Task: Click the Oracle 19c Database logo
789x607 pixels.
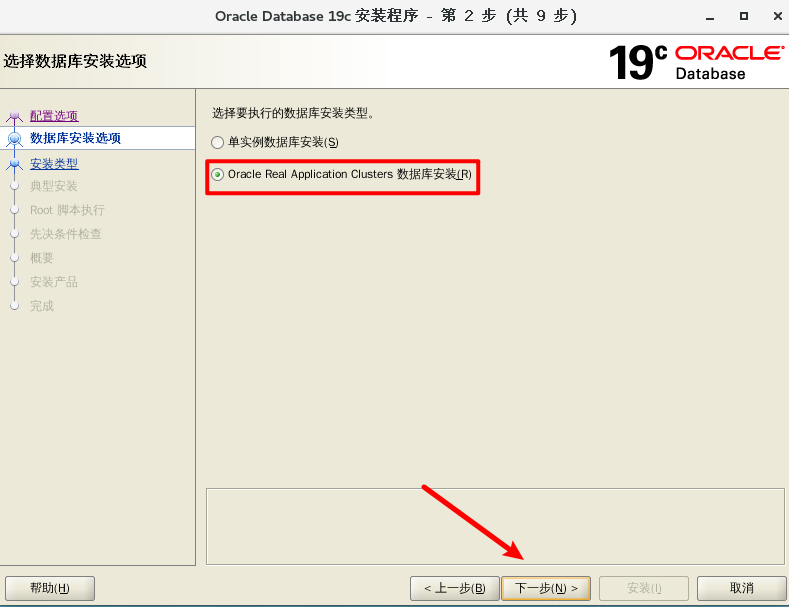Action: point(696,62)
